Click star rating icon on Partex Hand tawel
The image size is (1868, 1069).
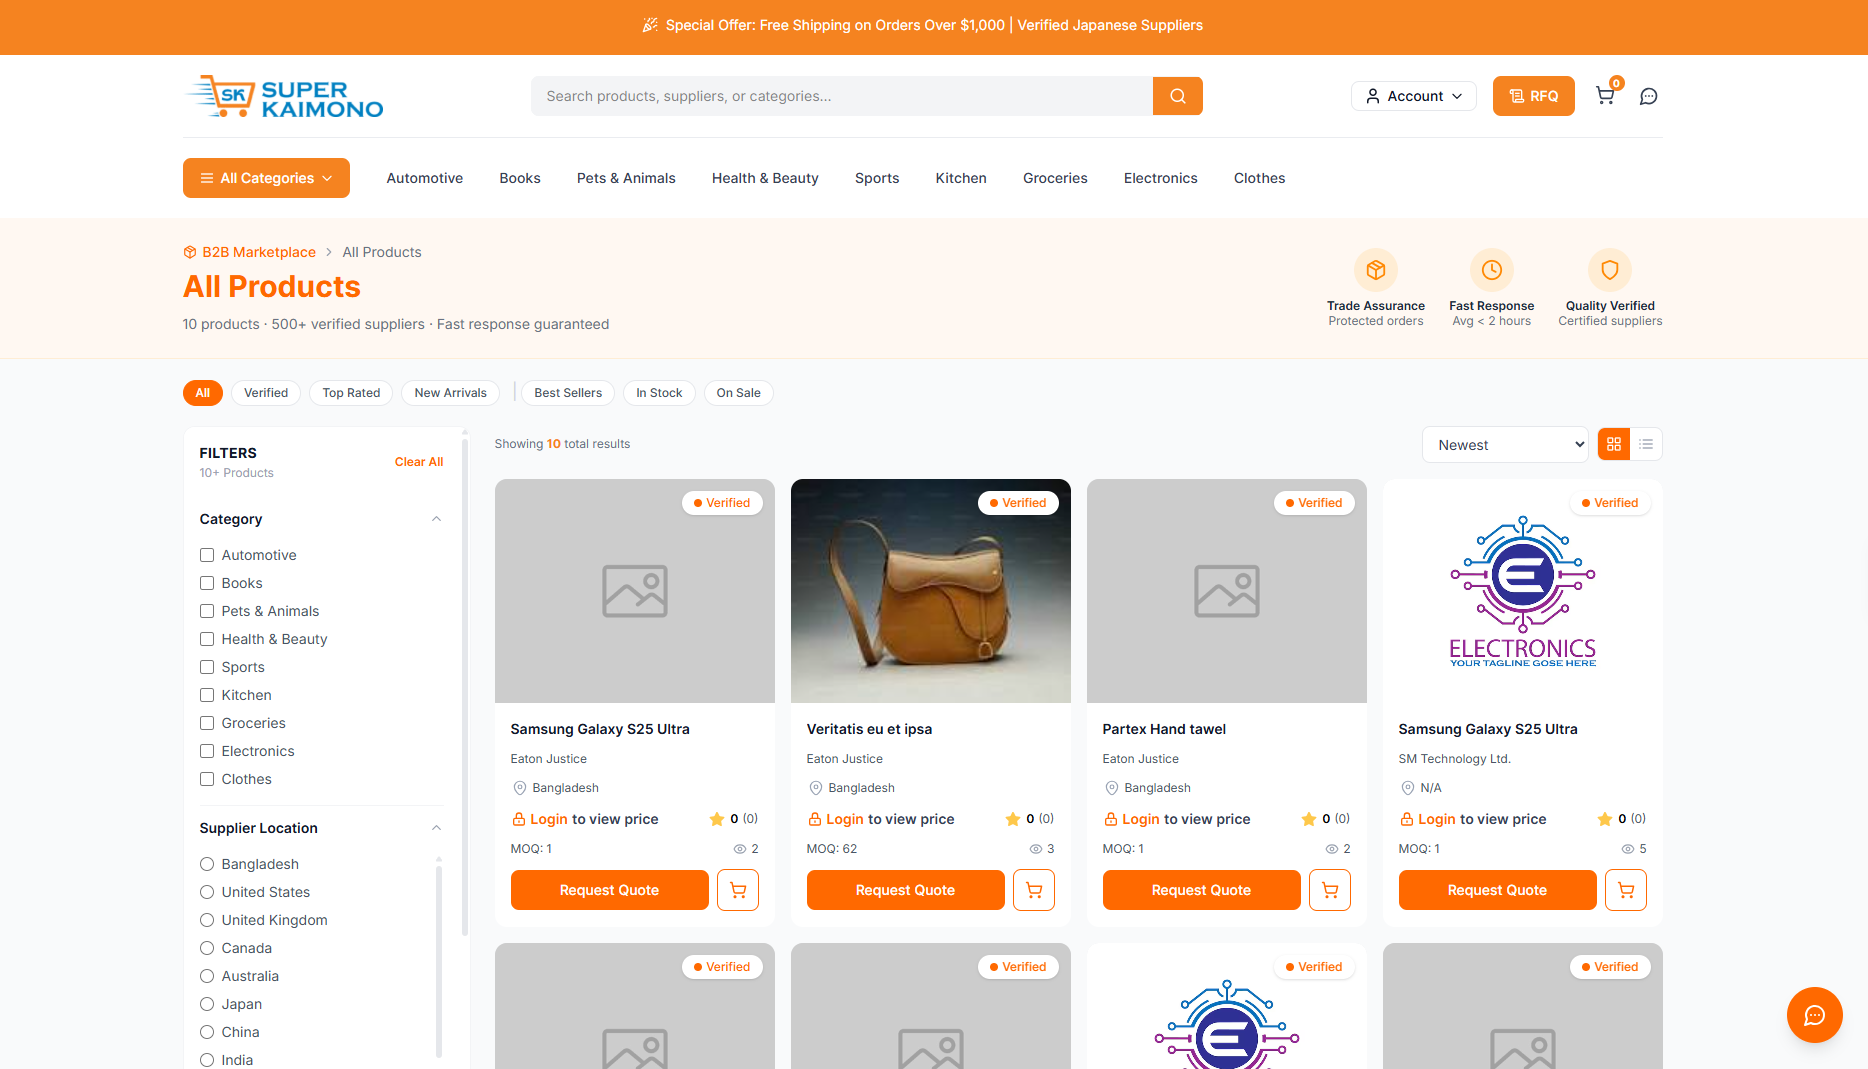(1308, 819)
